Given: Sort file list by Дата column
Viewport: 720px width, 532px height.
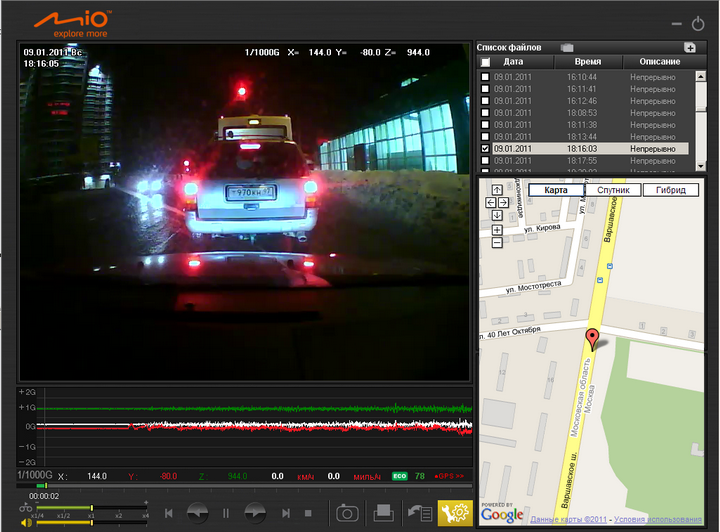Looking at the screenshot, I should pos(513,62).
